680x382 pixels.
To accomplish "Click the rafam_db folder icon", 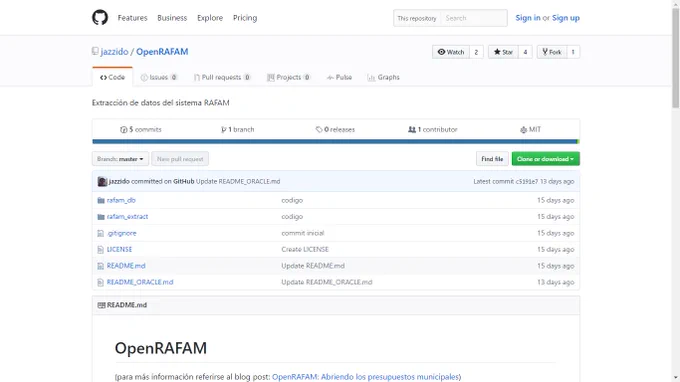I will [x=101, y=200].
